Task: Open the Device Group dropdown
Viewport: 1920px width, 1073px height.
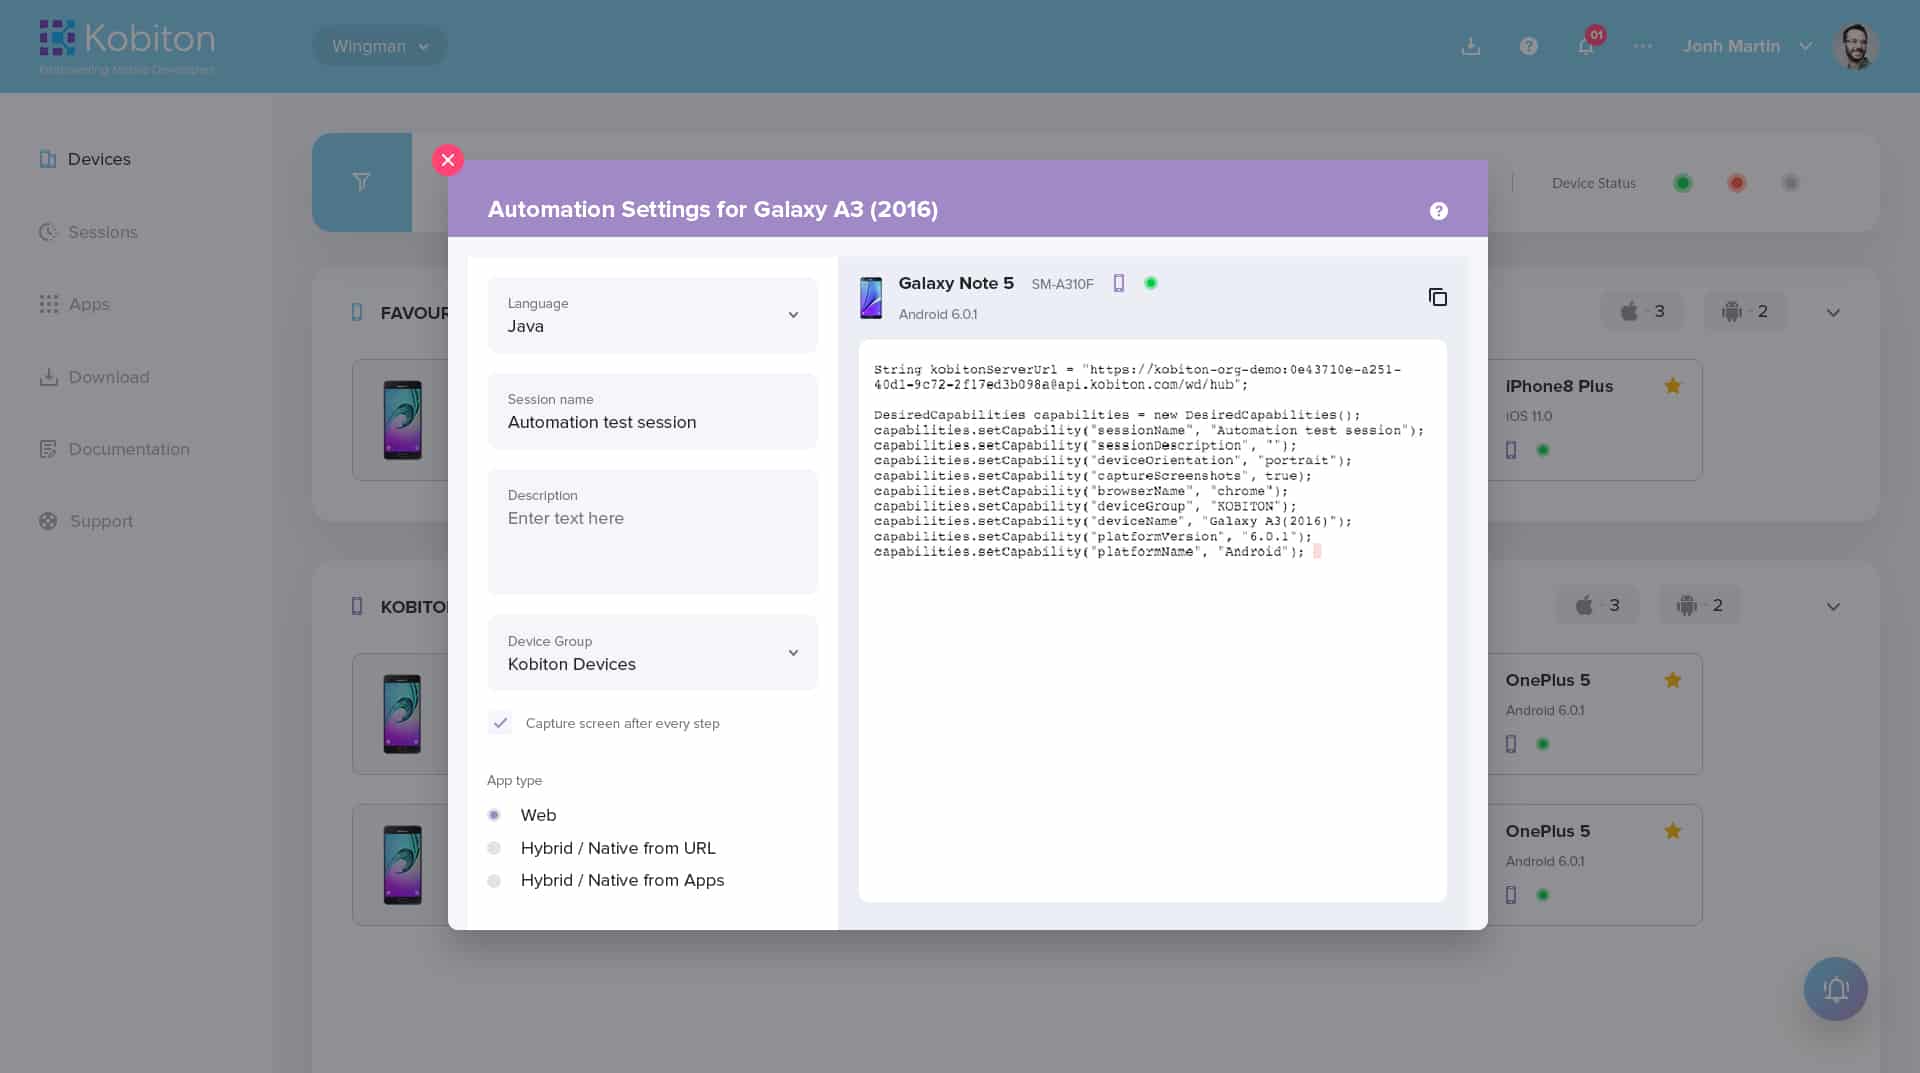Action: click(652, 653)
